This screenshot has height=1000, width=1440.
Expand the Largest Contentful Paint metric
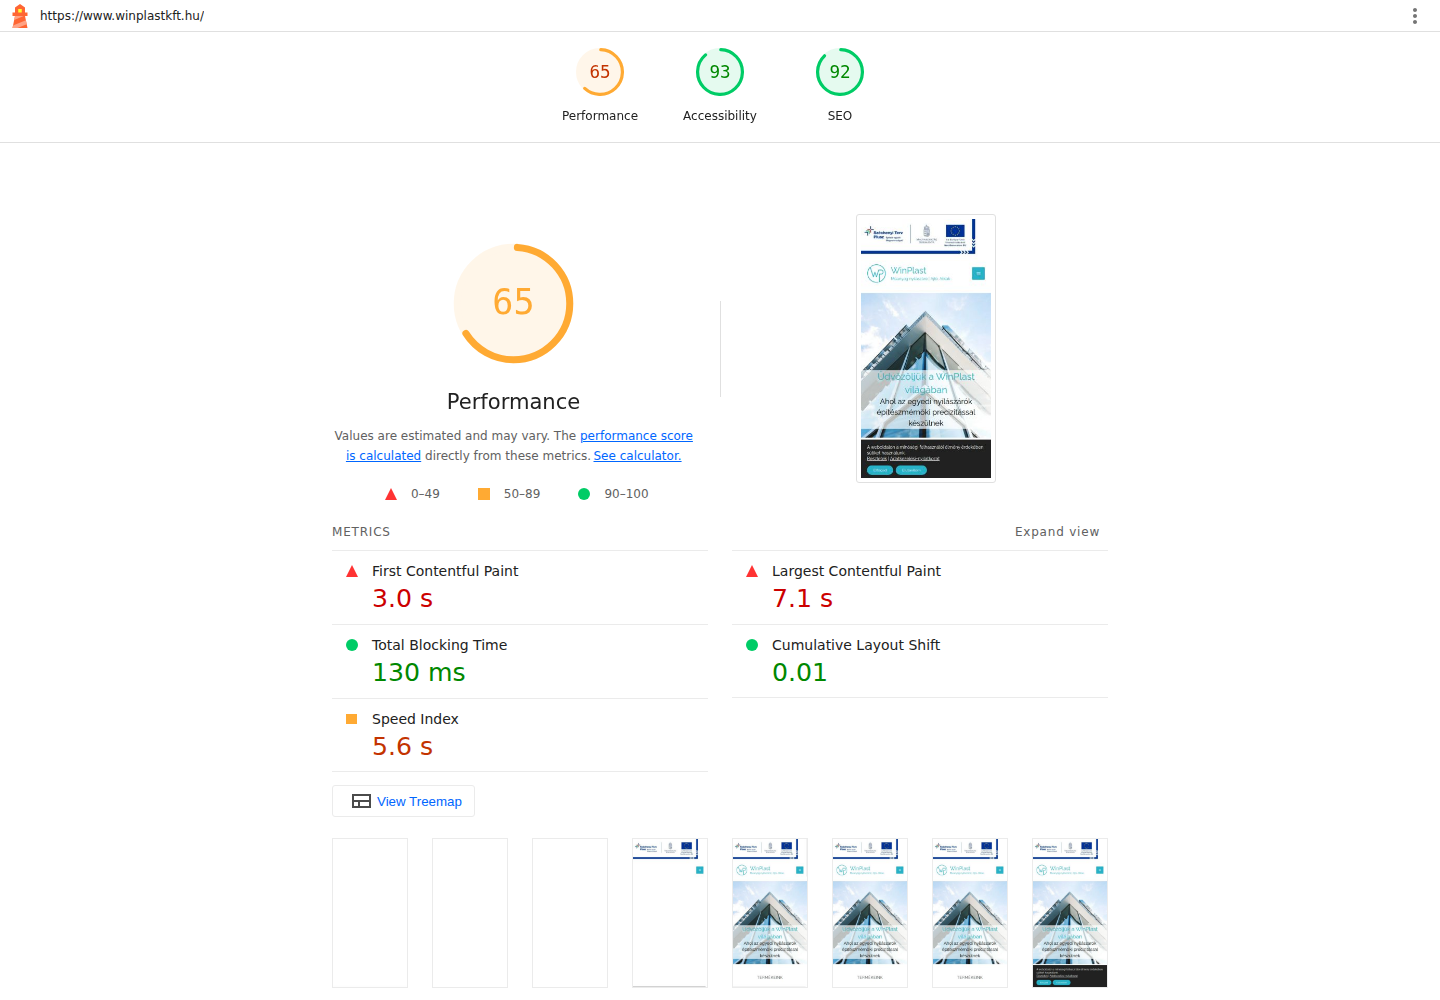click(920, 588)
